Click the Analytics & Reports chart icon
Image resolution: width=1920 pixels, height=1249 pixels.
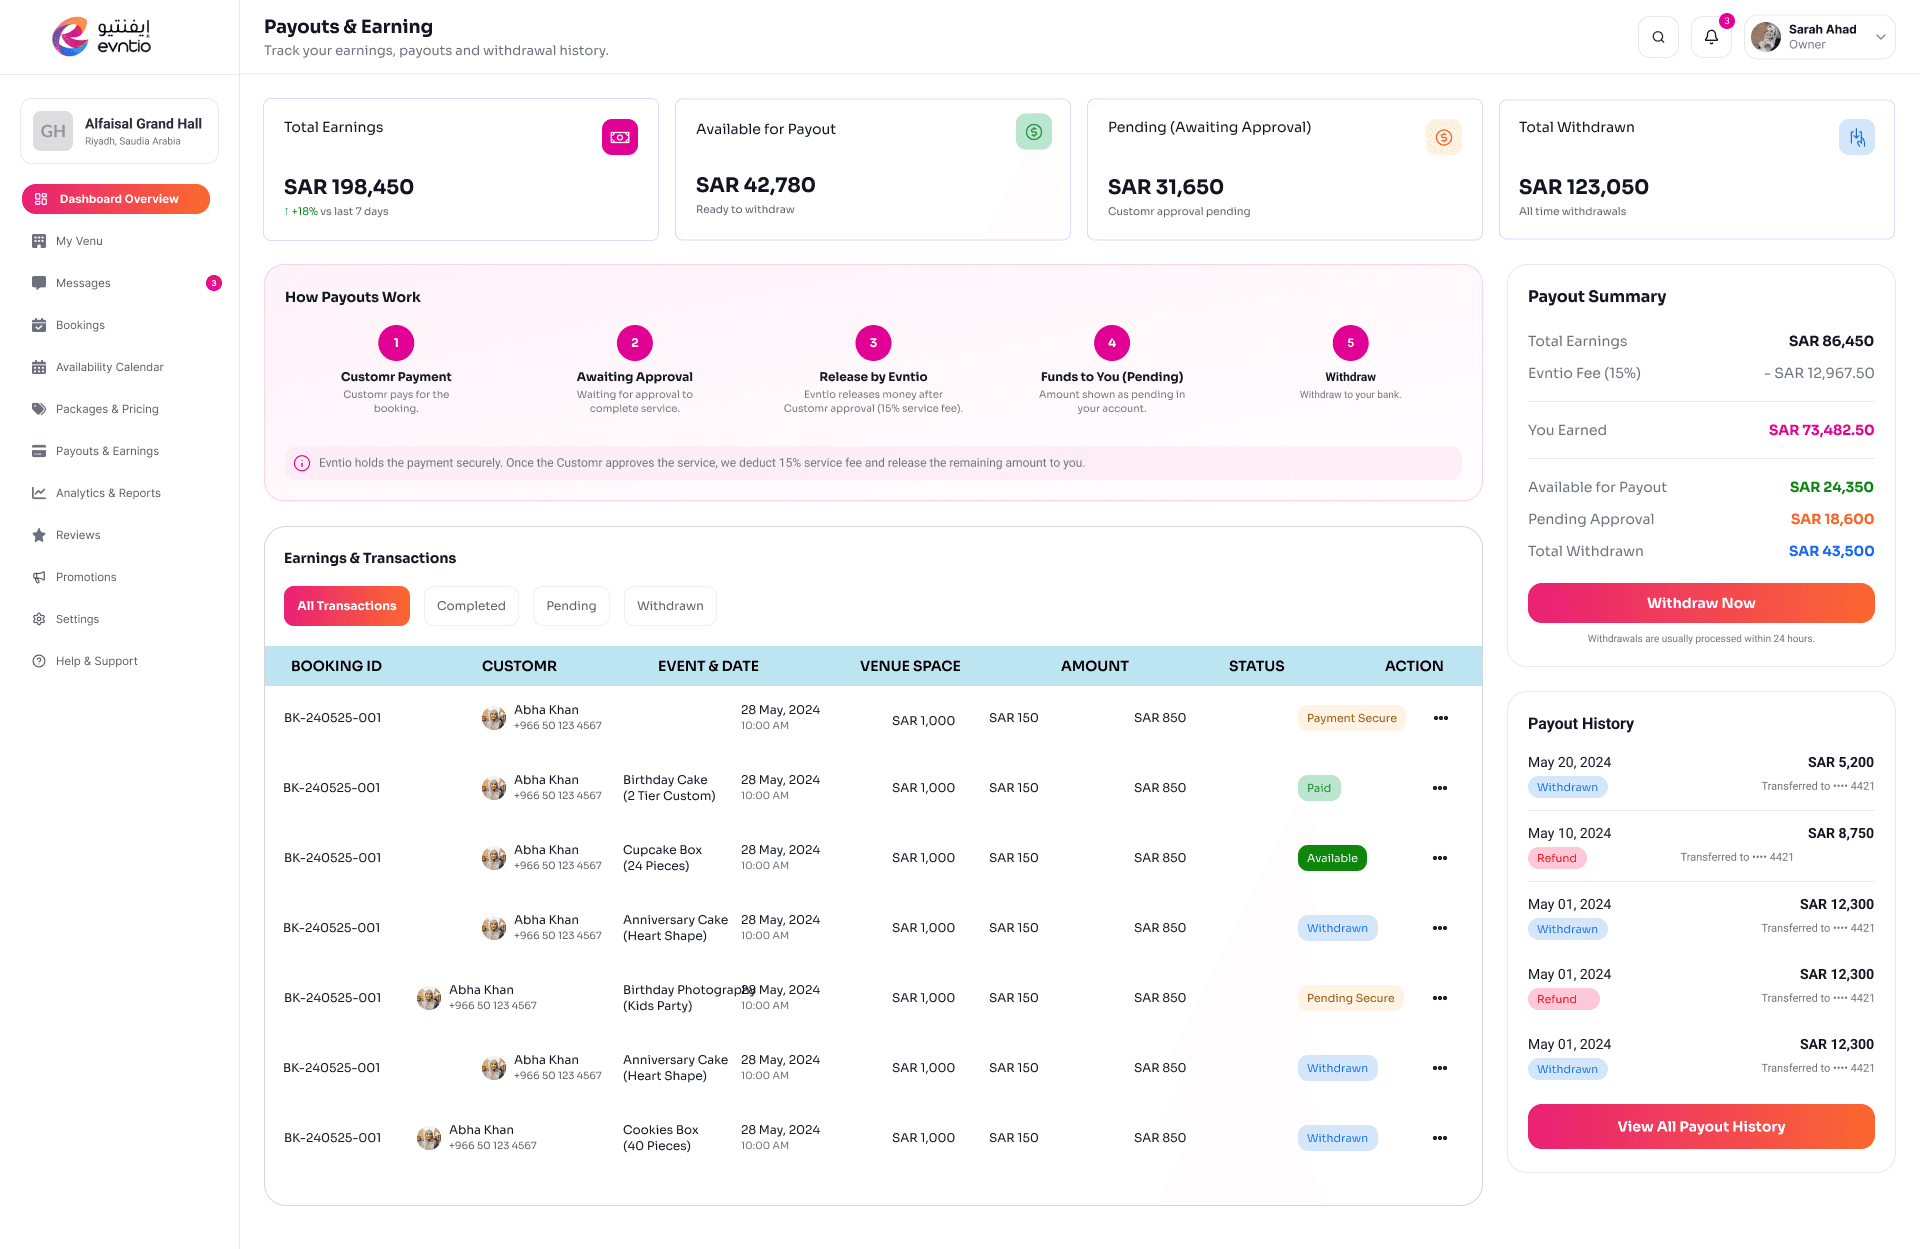(x=39, y=493)
